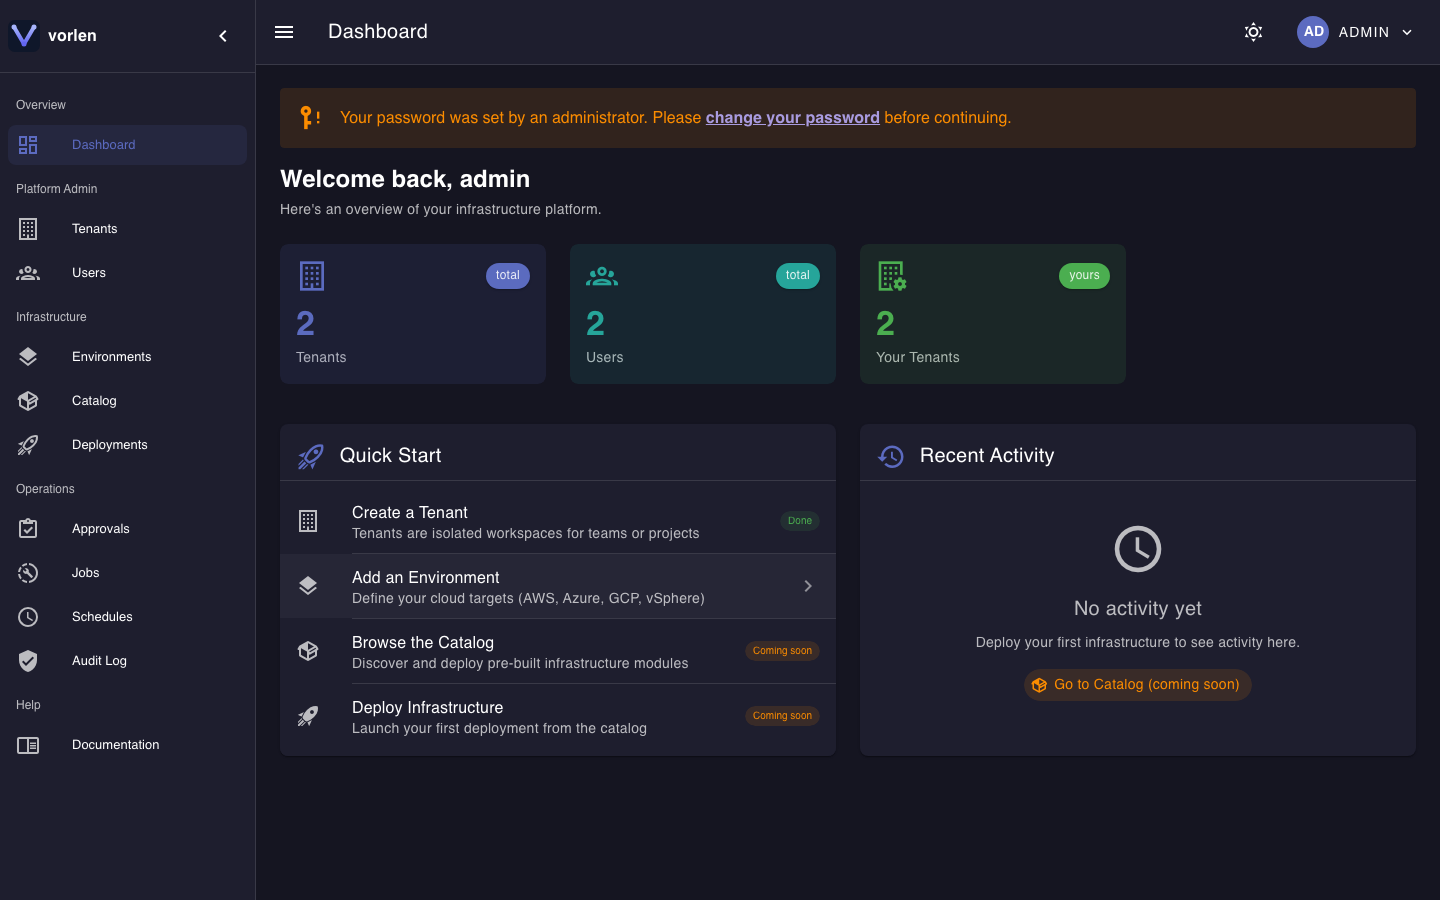
Task: Click the Go to Catalog (coming soon) button
Action: (1138, 685)
